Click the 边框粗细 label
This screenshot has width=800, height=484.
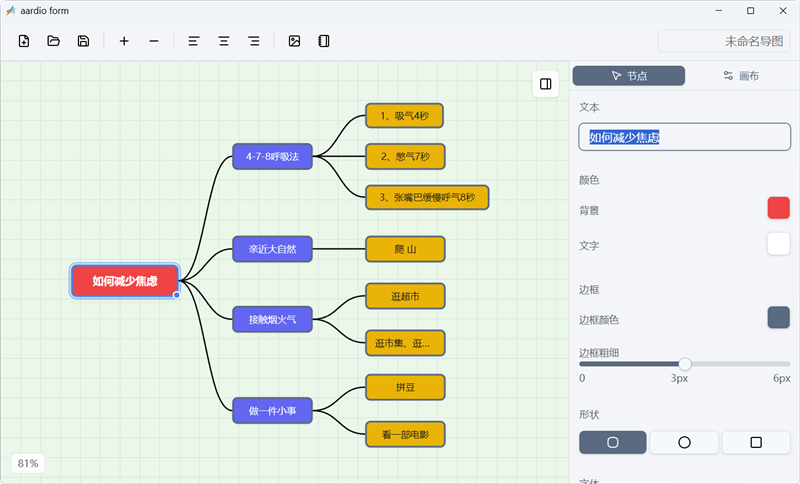599,353
